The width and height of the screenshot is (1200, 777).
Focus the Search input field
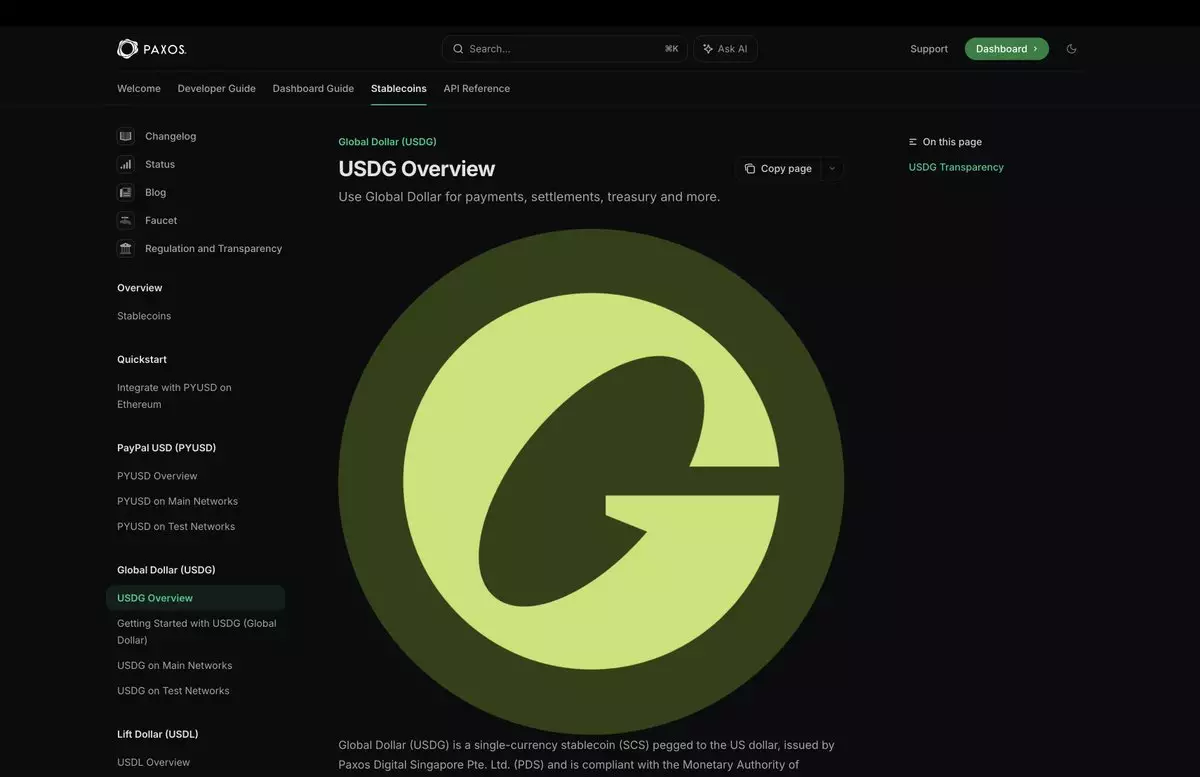[565, 49]
